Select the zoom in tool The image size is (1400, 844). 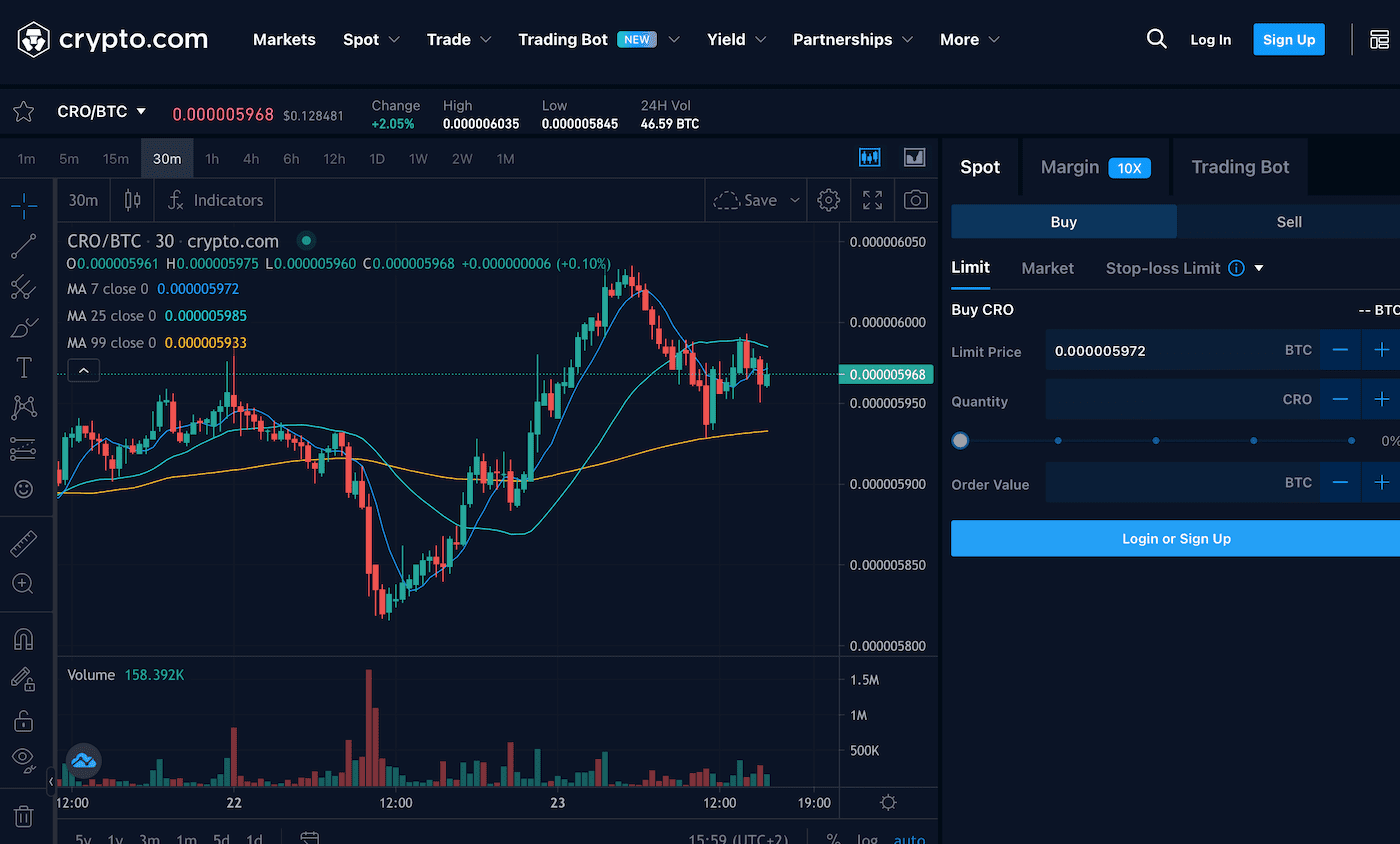[x=24, y=584]
